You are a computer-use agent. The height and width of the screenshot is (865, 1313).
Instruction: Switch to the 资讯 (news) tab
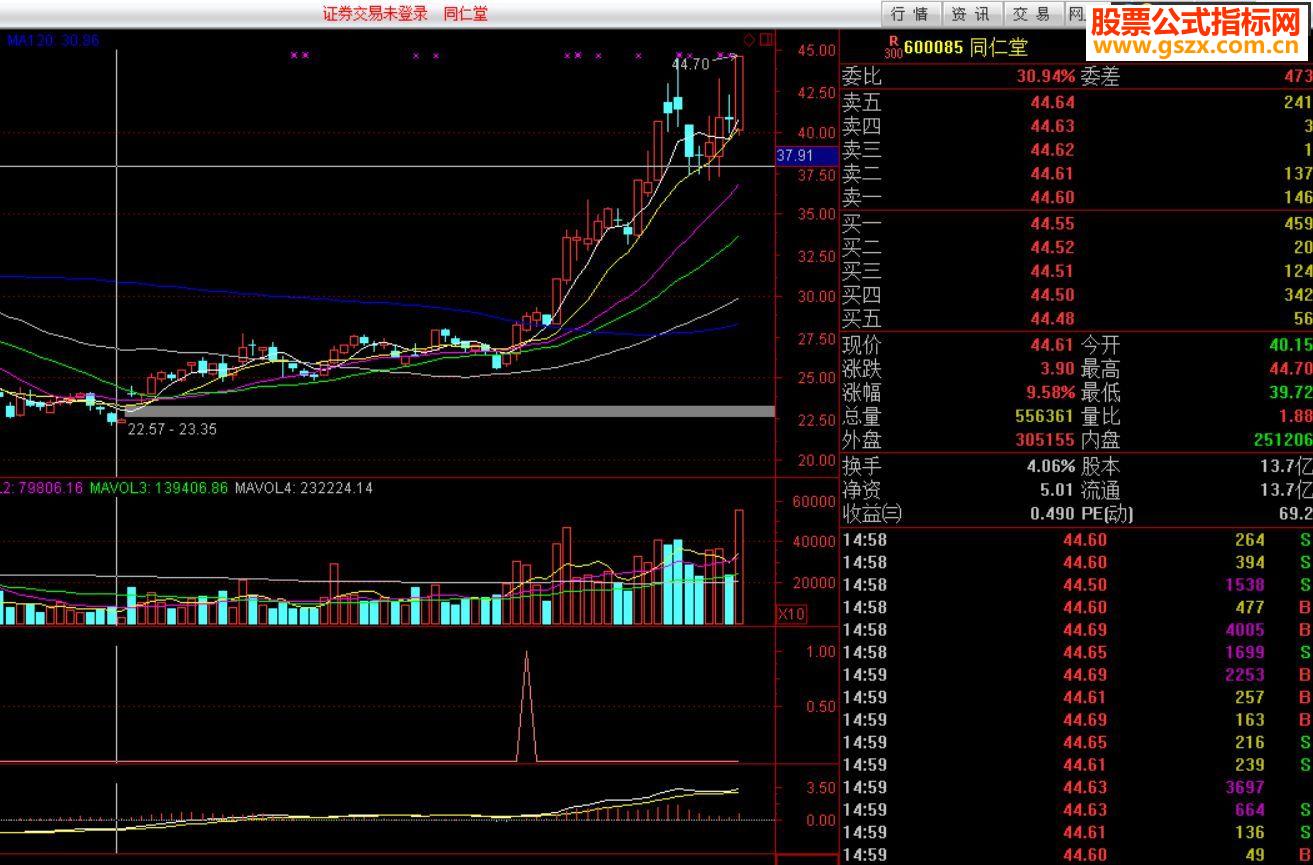click(970, 14)
